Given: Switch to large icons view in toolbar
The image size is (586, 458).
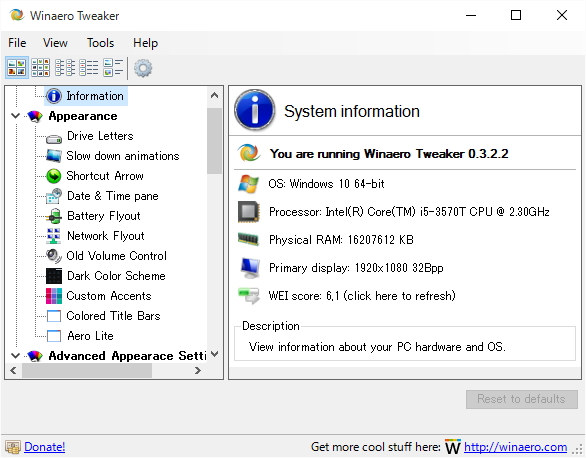Looking at the screenshot, I should (17, 68).
